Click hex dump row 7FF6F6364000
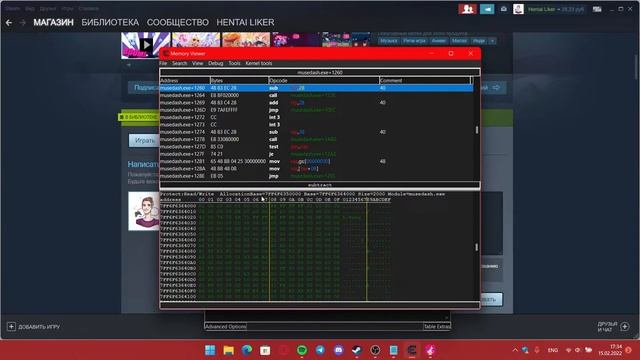Screen dimensions: 640x360 pos(276,206)
